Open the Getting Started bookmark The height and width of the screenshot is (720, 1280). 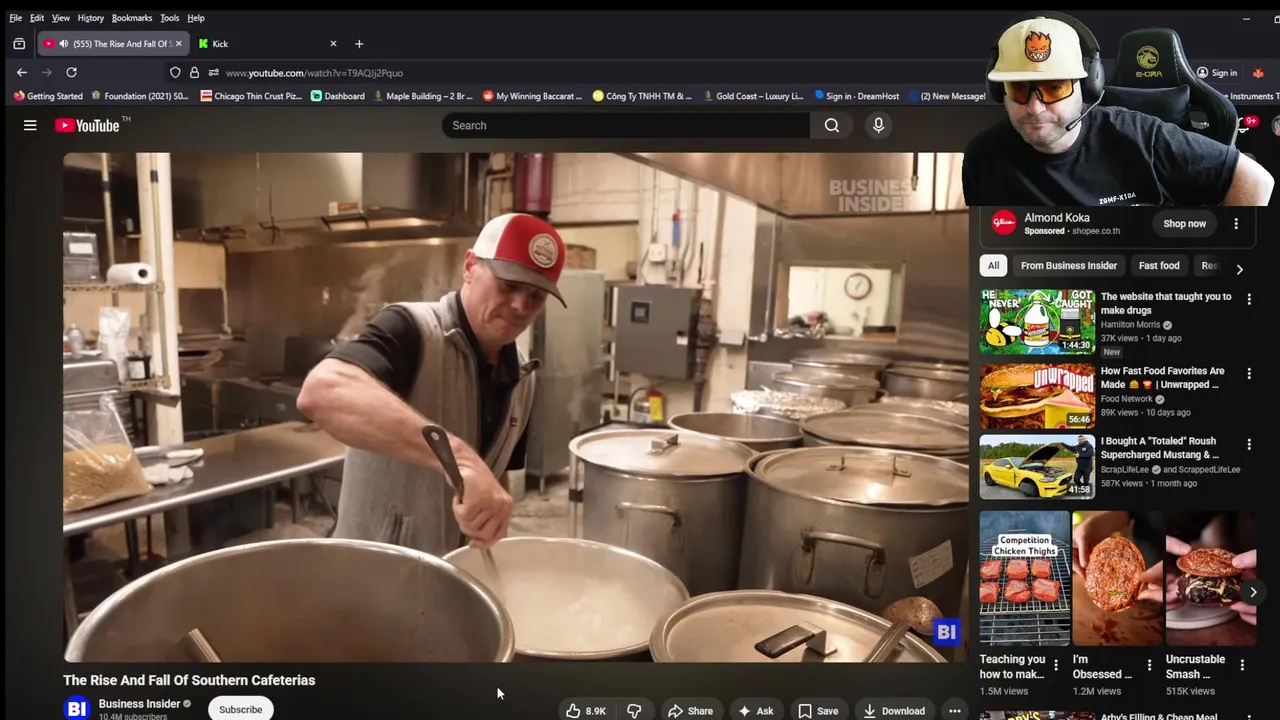coord(48,96)
